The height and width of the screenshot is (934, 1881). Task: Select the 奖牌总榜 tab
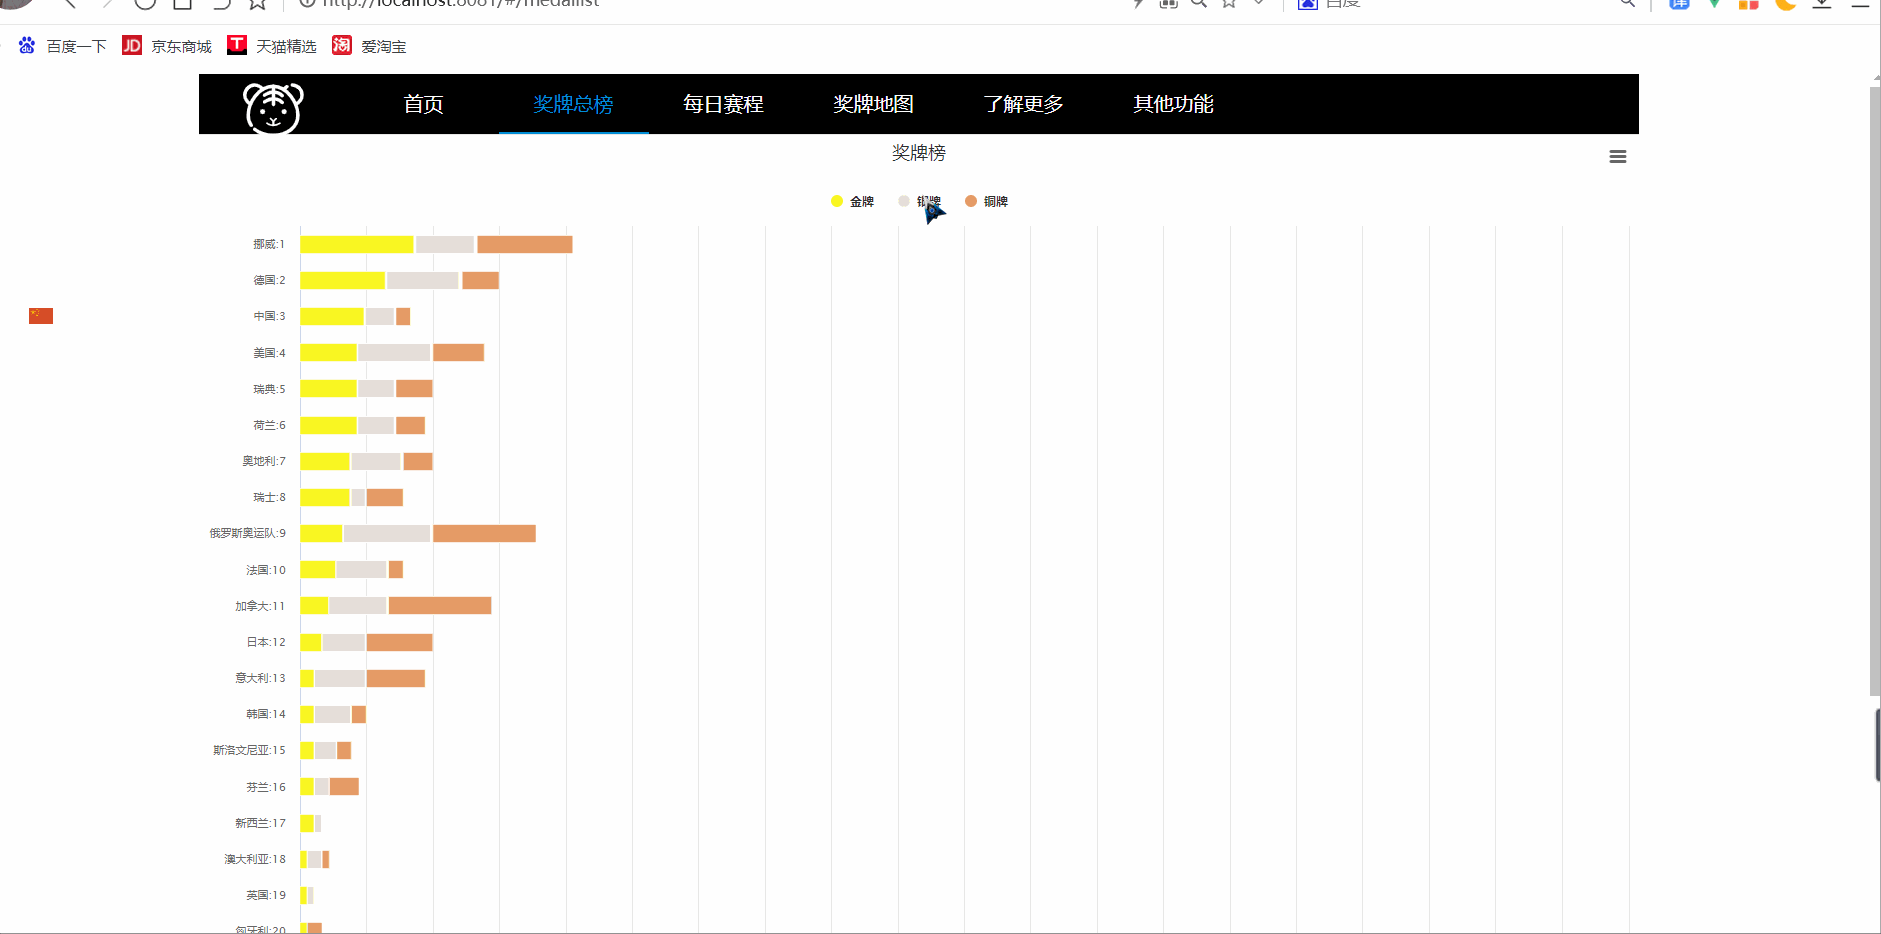(x=573, y=104)
